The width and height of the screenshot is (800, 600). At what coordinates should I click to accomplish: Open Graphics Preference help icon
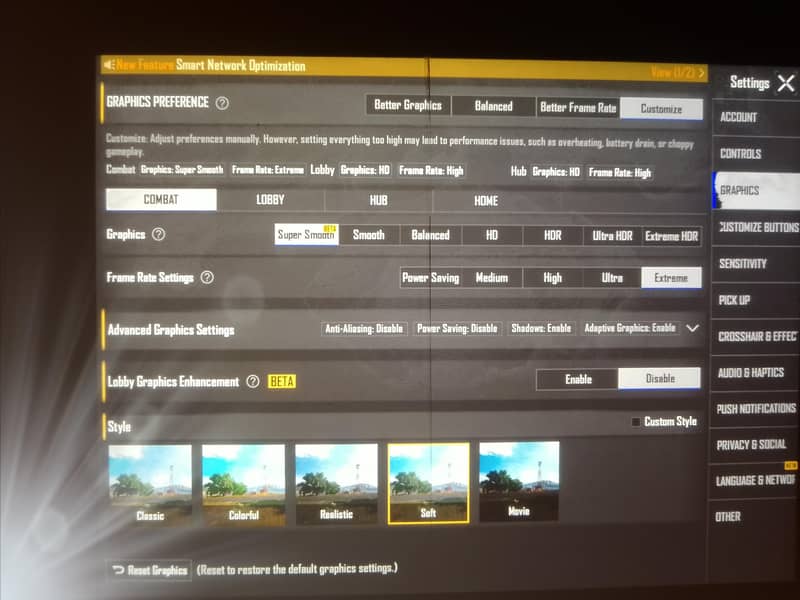point(222,103)
